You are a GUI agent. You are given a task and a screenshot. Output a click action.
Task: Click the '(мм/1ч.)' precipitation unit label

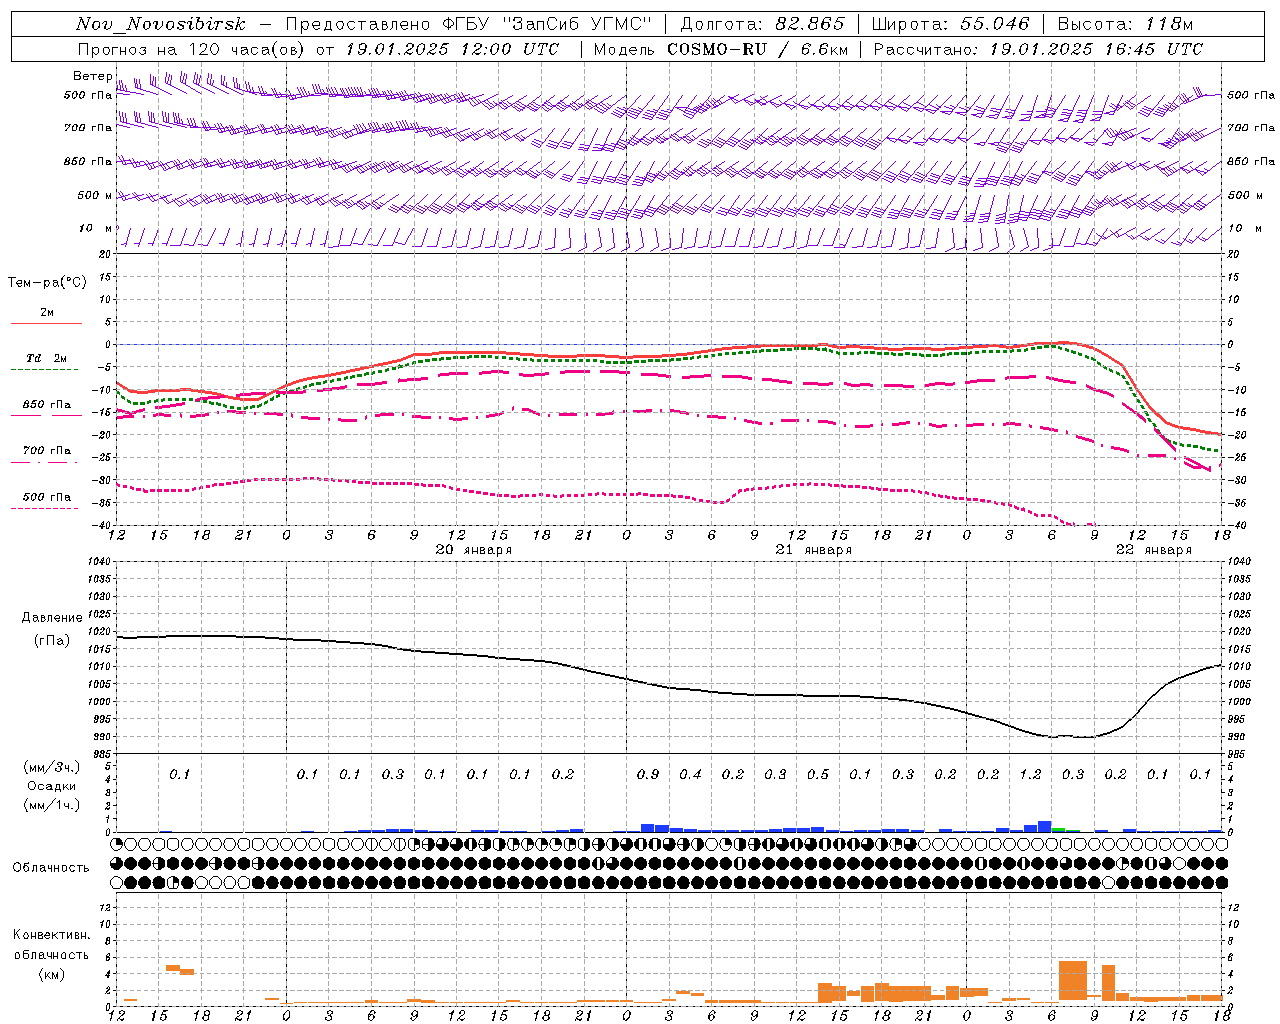point(52,805)
